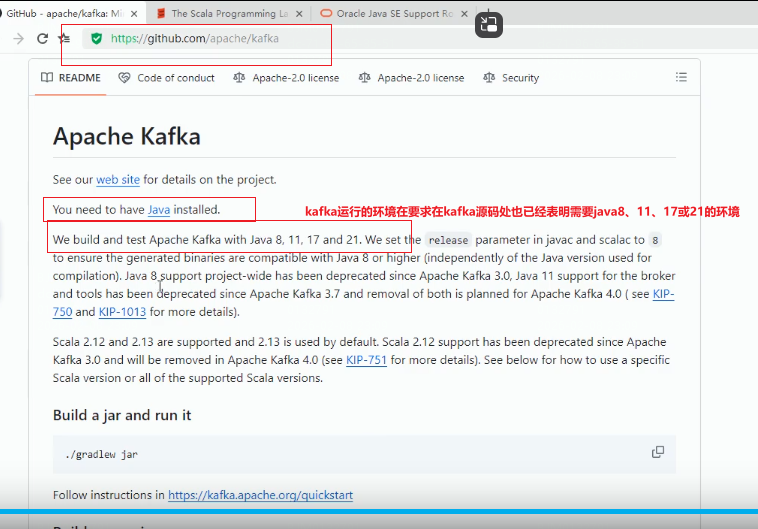
Task: Follow the 'web site' link
Action: click(x=118, y=180)
